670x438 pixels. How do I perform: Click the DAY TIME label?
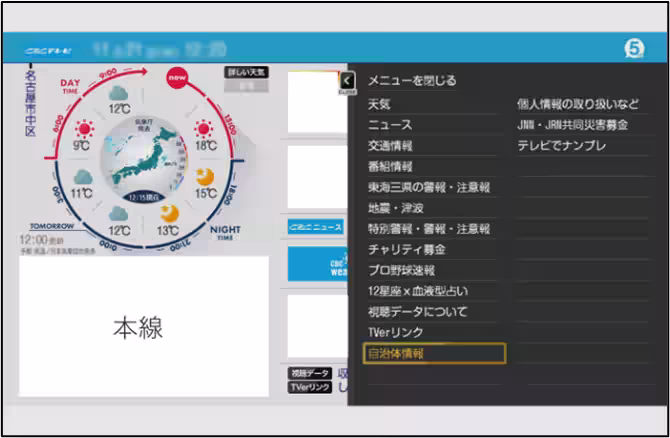coord(70,86)
